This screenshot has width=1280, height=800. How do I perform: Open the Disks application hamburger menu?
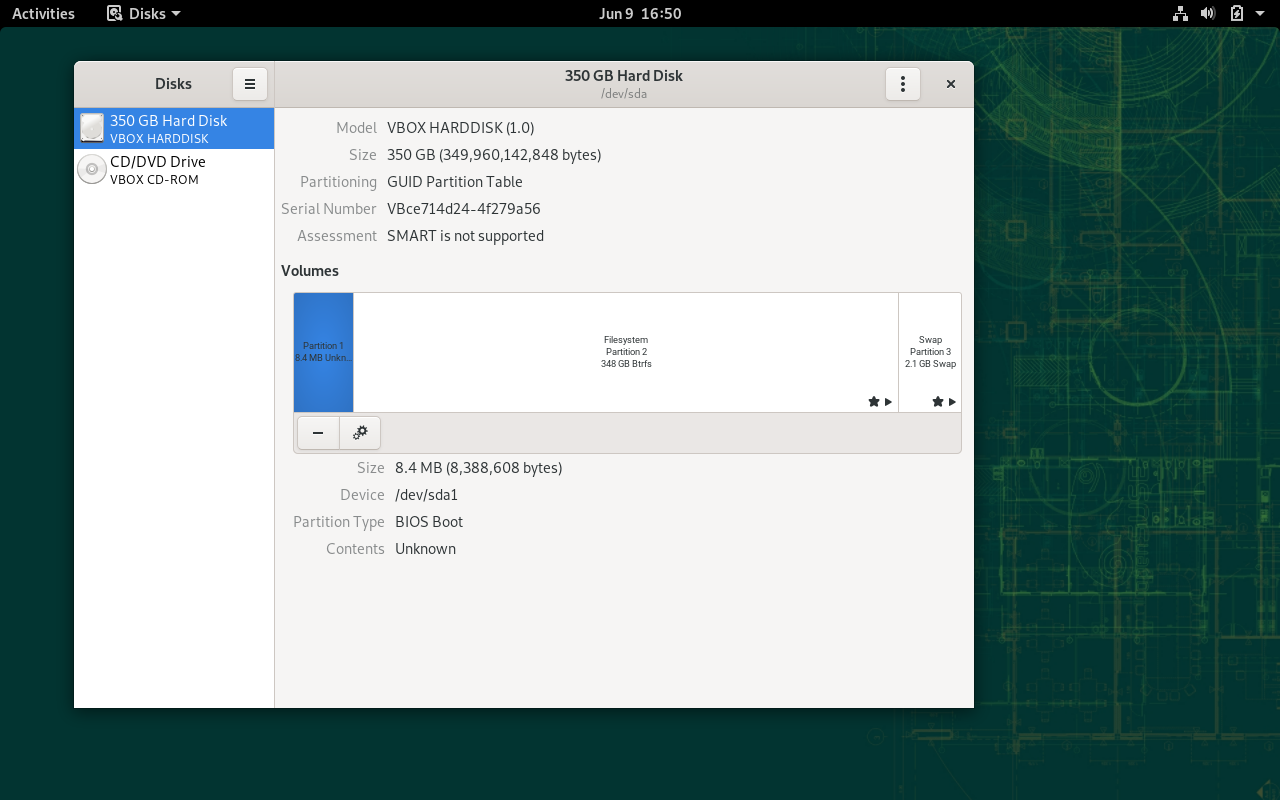tap(250, 84)
